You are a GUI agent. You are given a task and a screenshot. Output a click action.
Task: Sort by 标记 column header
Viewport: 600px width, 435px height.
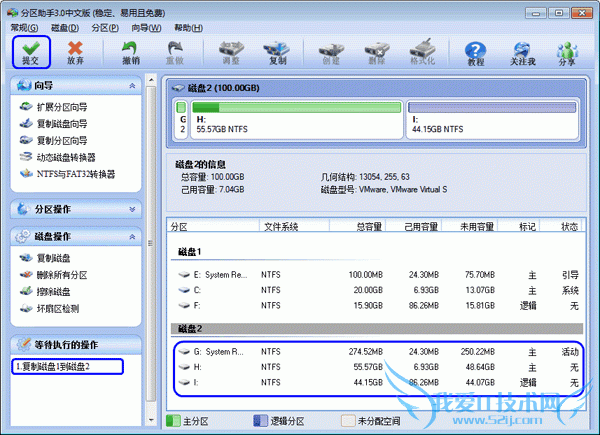click(518, 226)
